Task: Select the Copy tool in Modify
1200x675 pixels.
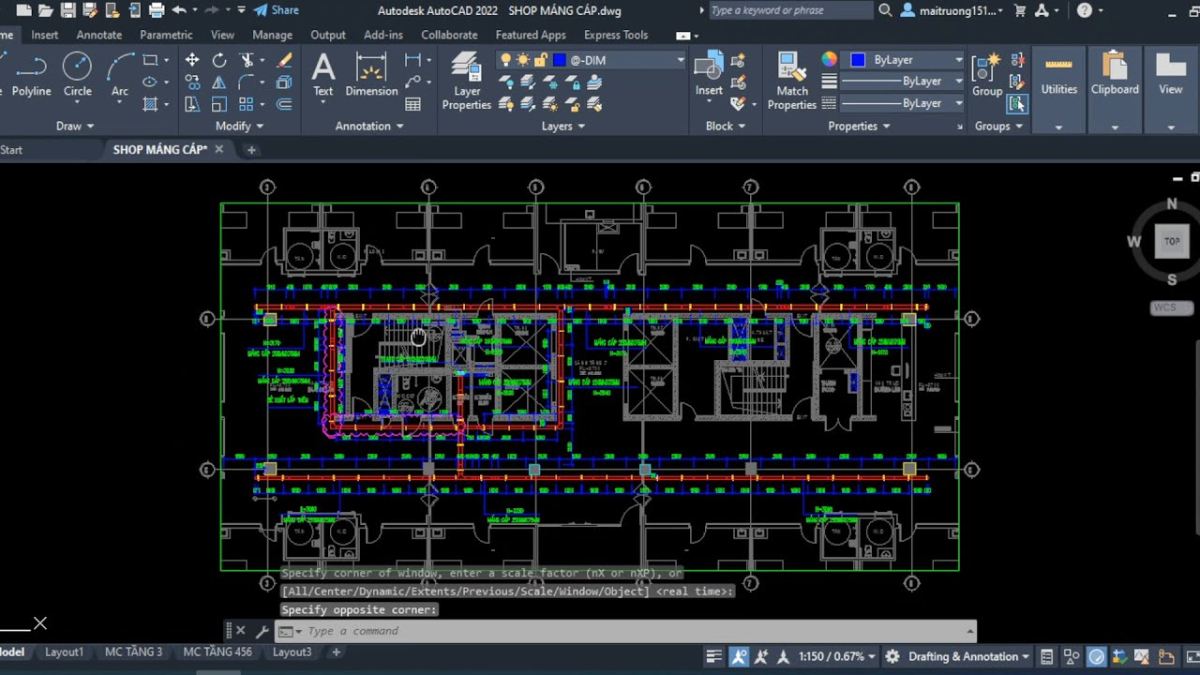Action: [x=192, y=82]
